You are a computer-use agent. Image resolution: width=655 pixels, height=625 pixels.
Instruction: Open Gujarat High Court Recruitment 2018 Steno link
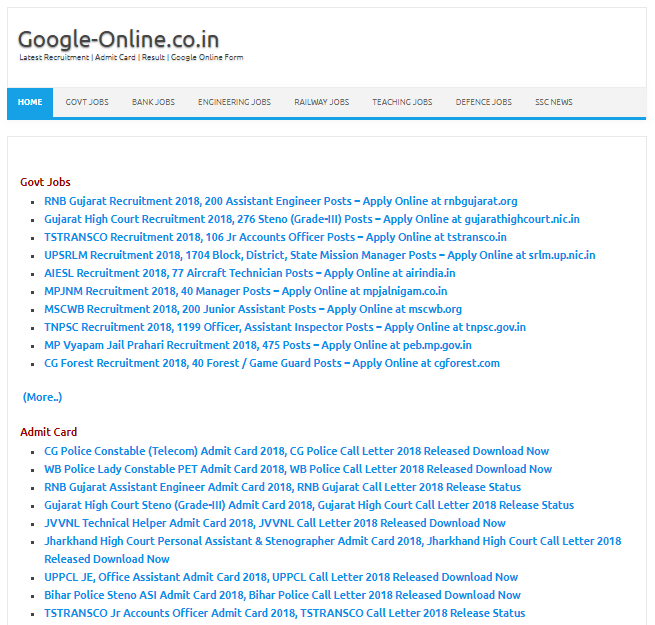click(x=312, y=219)
